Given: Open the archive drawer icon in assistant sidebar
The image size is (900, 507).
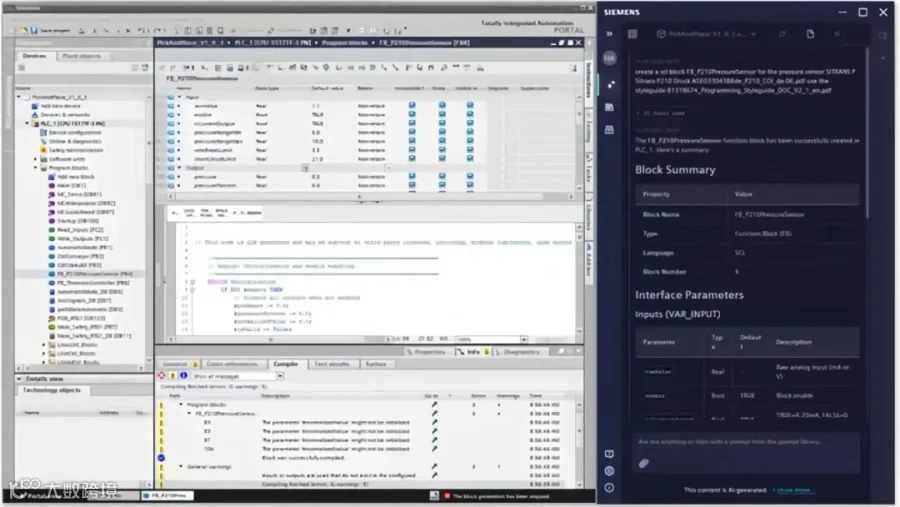Looking at the screenshot, I should coord(610,130).
